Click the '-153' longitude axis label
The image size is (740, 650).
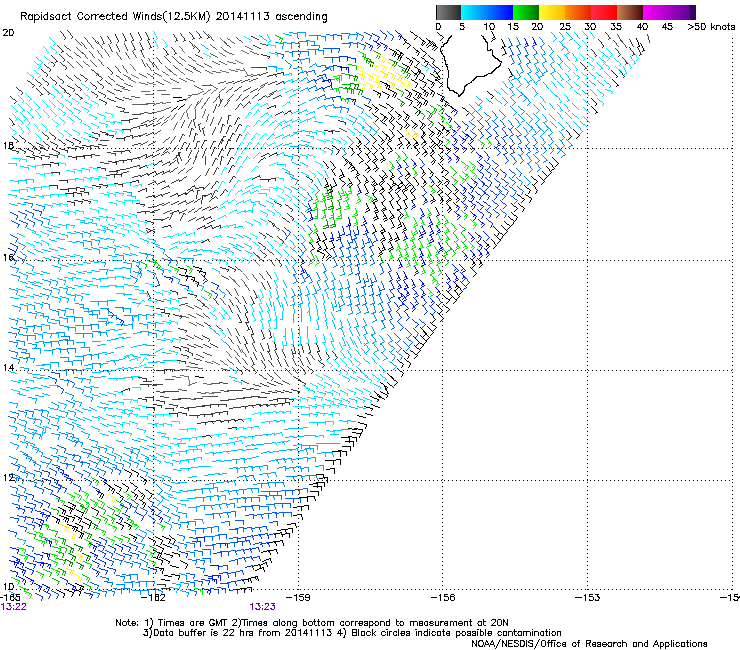click(x=588, y=598)
